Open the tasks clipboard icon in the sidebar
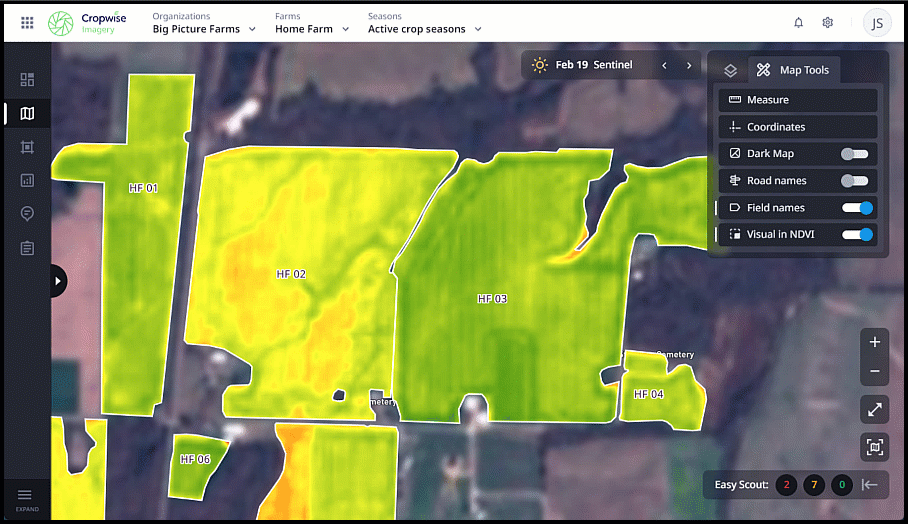The width and height of the screenshot is (908, 524). pos(27,248)
